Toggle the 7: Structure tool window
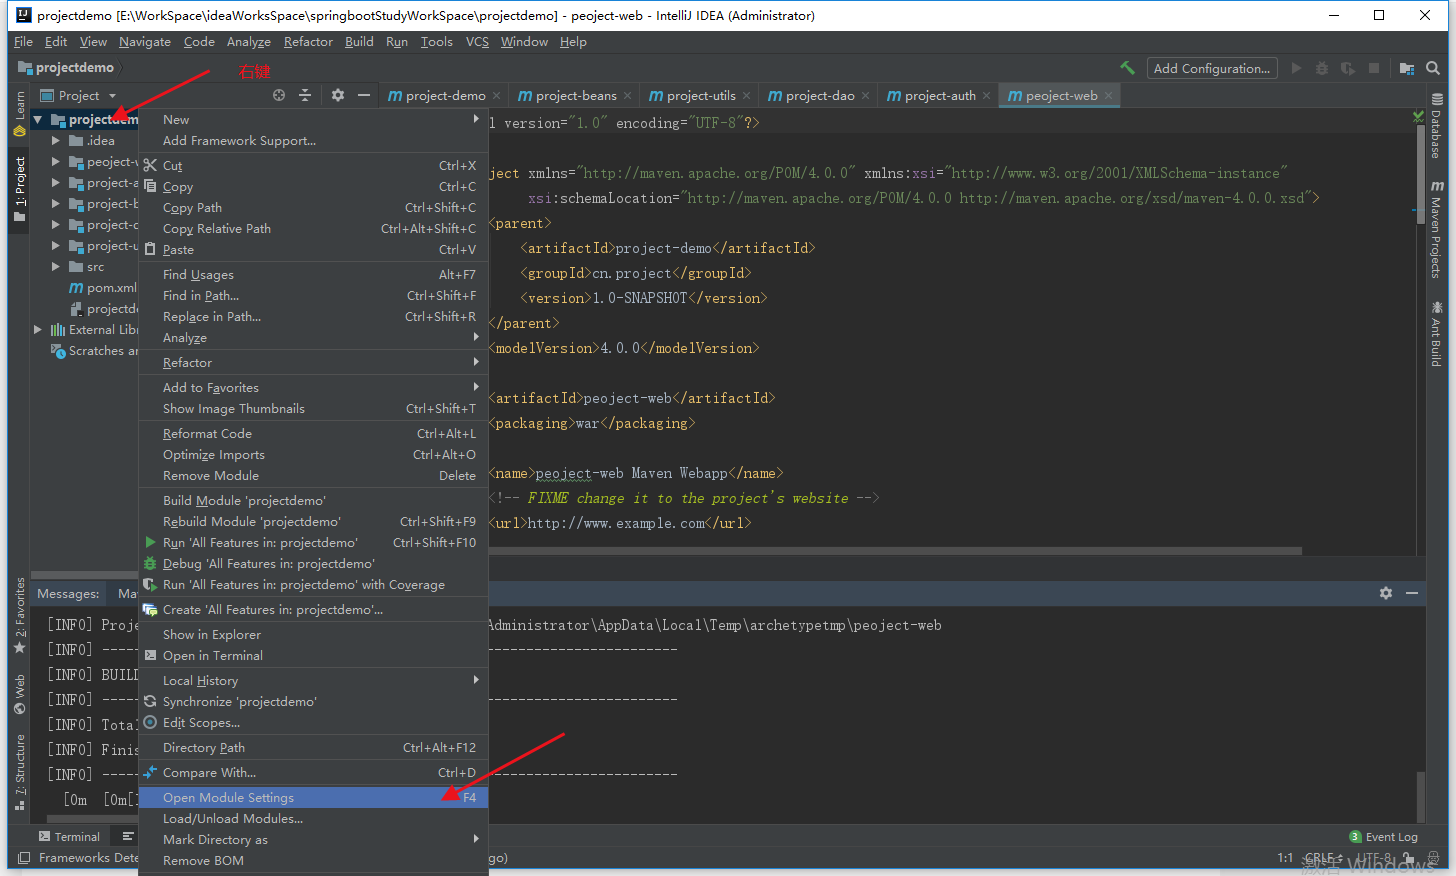The height and width of the screenshot is (876, 1456). [x=19, y=773]
